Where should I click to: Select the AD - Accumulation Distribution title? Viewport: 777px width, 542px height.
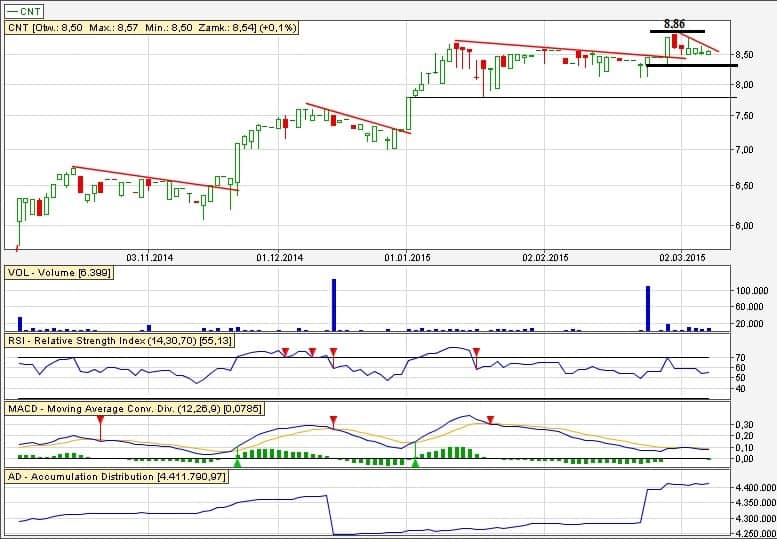click(x=117, y=477)
